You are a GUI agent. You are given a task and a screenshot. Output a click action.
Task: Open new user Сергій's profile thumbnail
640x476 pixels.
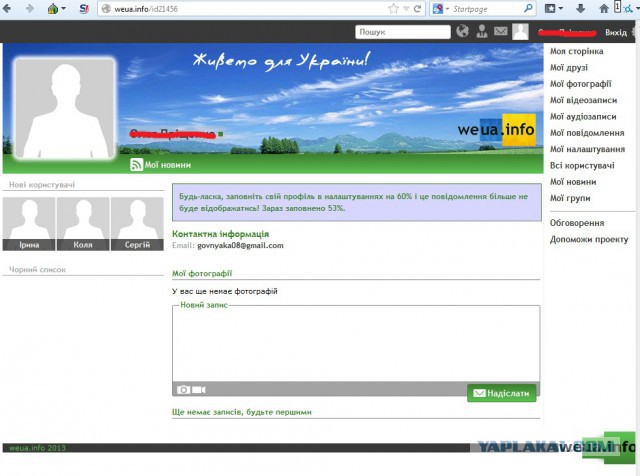click(x=137, y=224)
